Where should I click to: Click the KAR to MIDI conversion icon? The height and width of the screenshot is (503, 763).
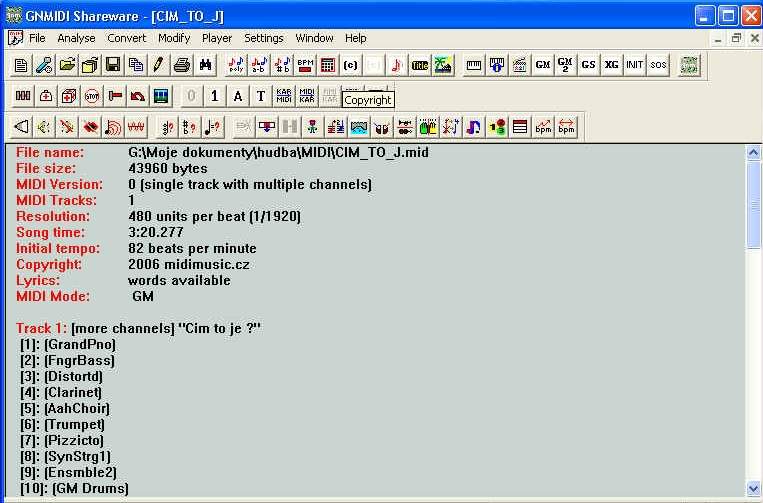[x=283, y=96]
